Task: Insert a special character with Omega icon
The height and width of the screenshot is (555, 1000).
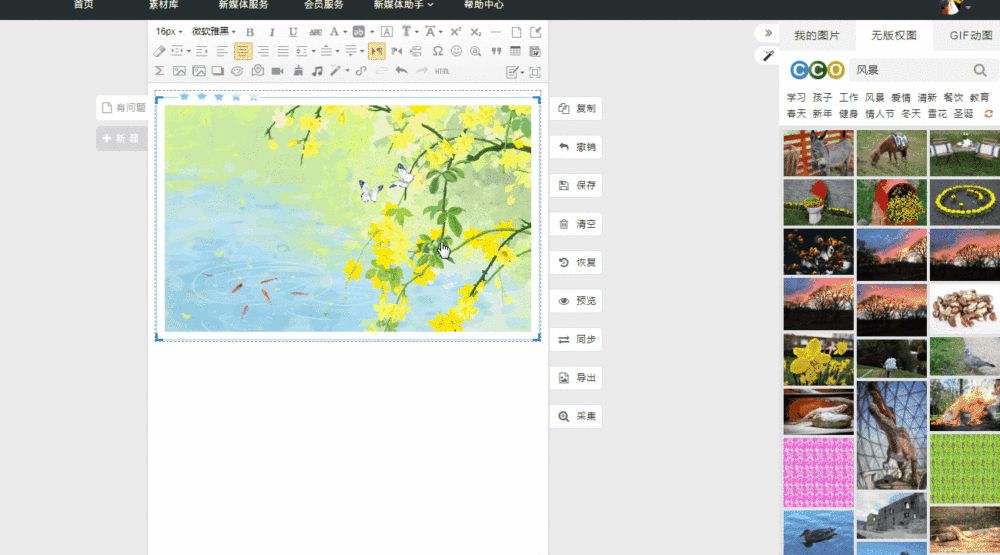Action: 437,51
